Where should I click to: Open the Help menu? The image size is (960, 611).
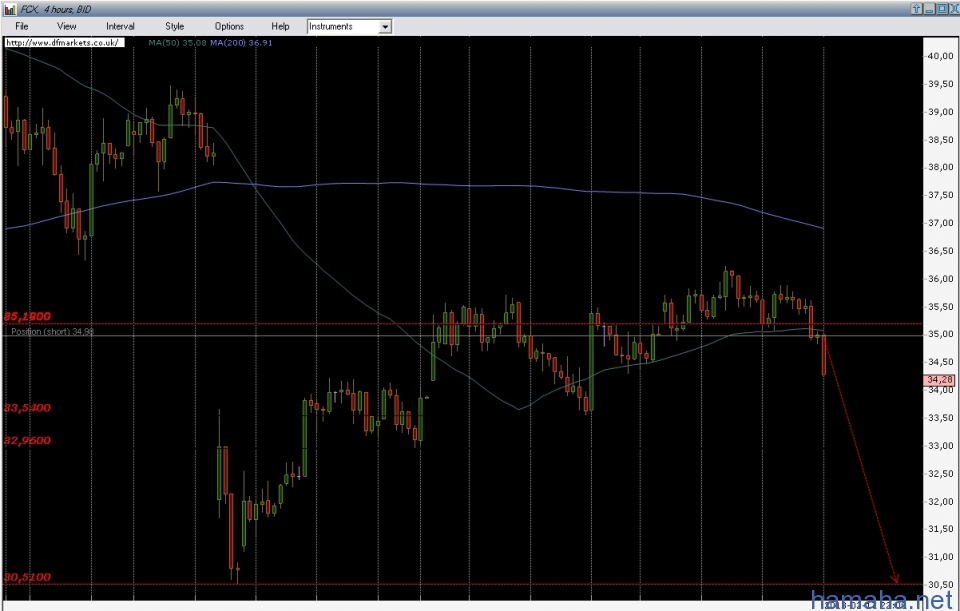coord(280,26)
